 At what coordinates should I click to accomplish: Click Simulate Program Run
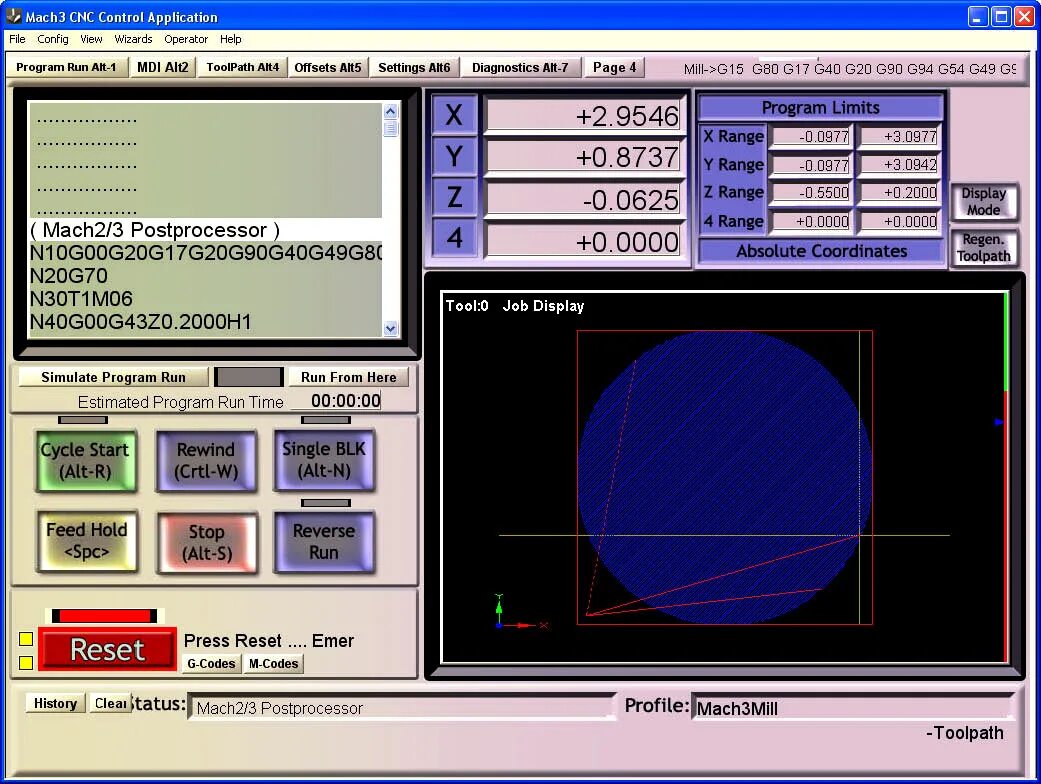coord(113,377)
